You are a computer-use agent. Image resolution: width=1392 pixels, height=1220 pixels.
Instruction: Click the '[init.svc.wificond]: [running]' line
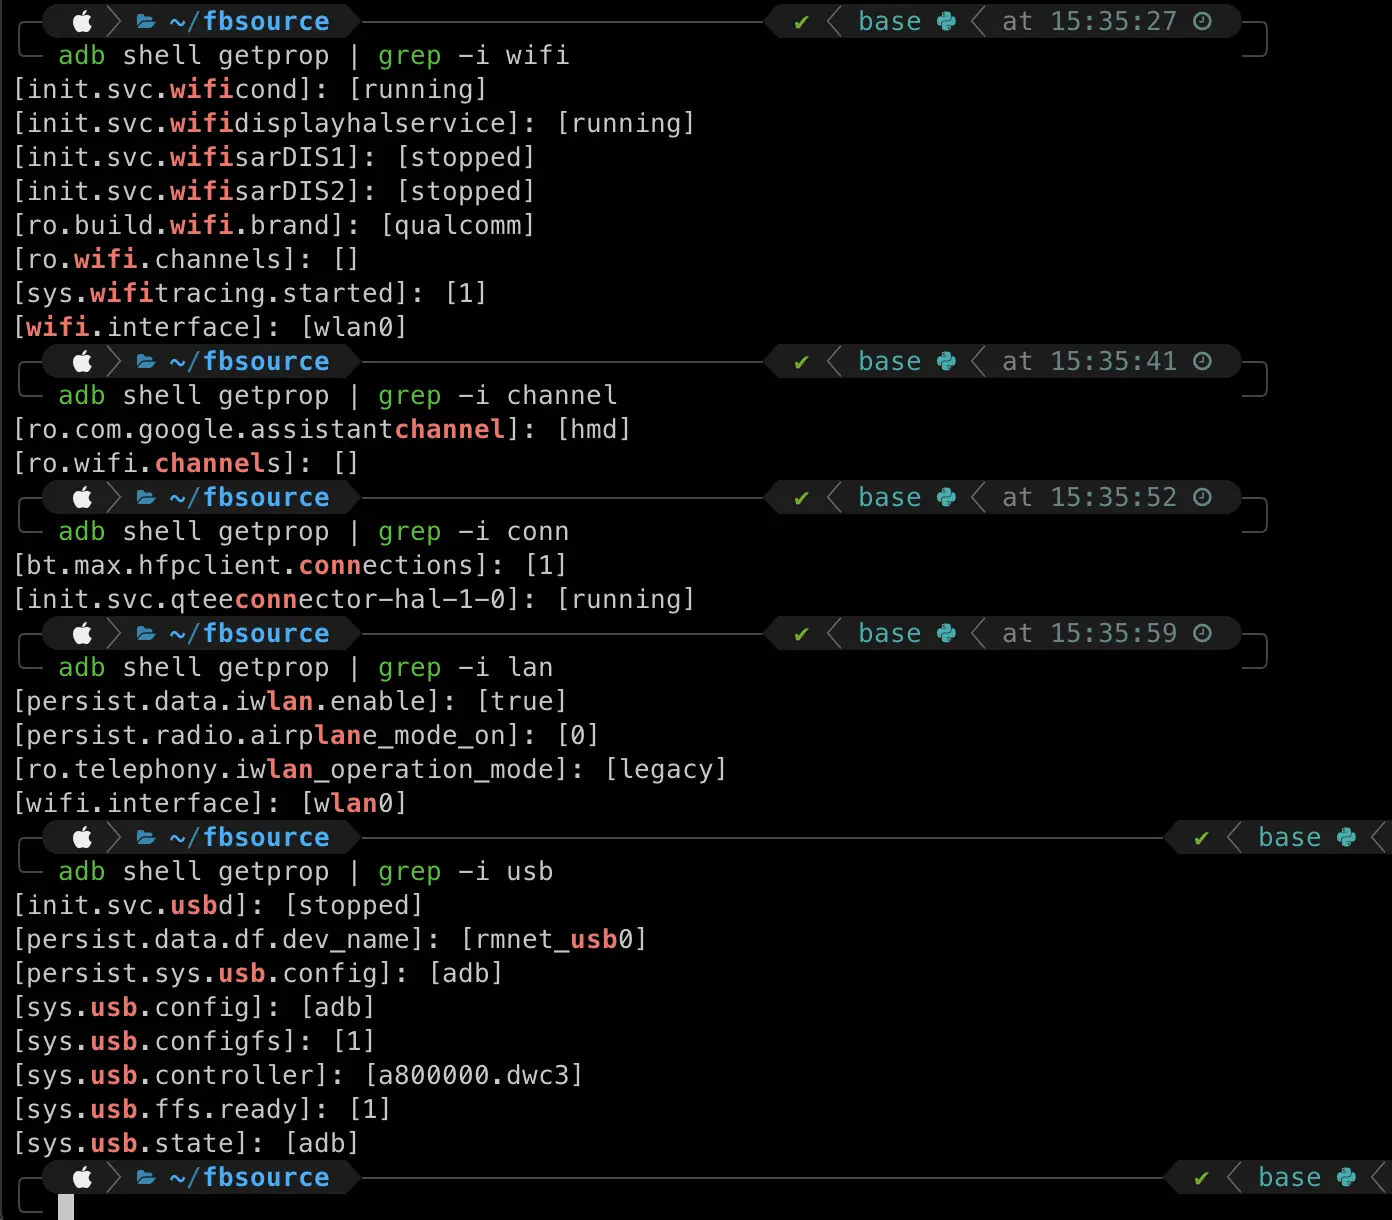tap(251, 89)
